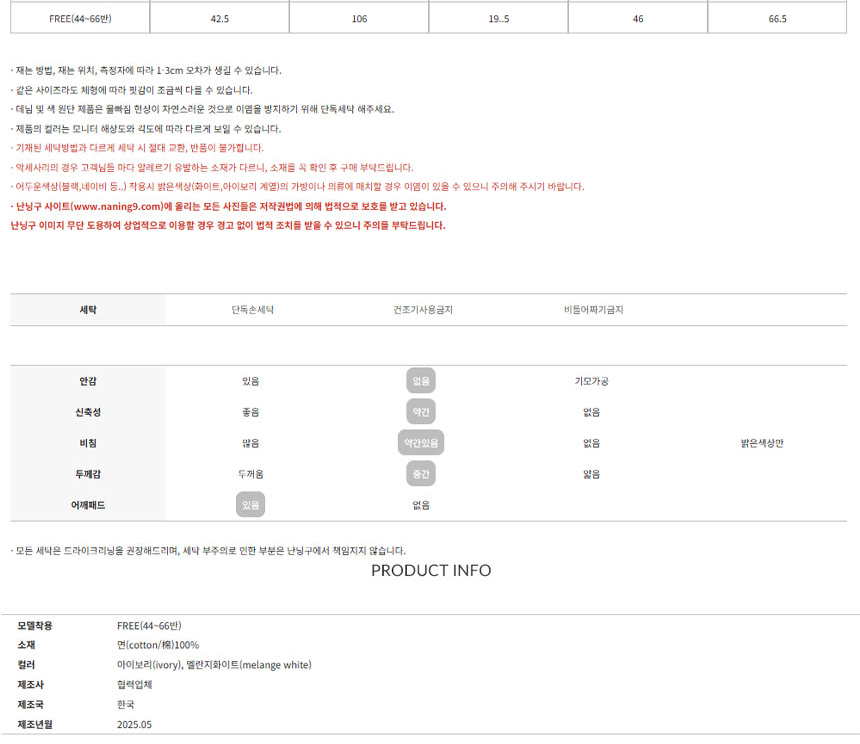Click 밝은색상만 in the 비침 row
Image resolution: width=860 pixels, height=744 pixels.
point(762,443)
